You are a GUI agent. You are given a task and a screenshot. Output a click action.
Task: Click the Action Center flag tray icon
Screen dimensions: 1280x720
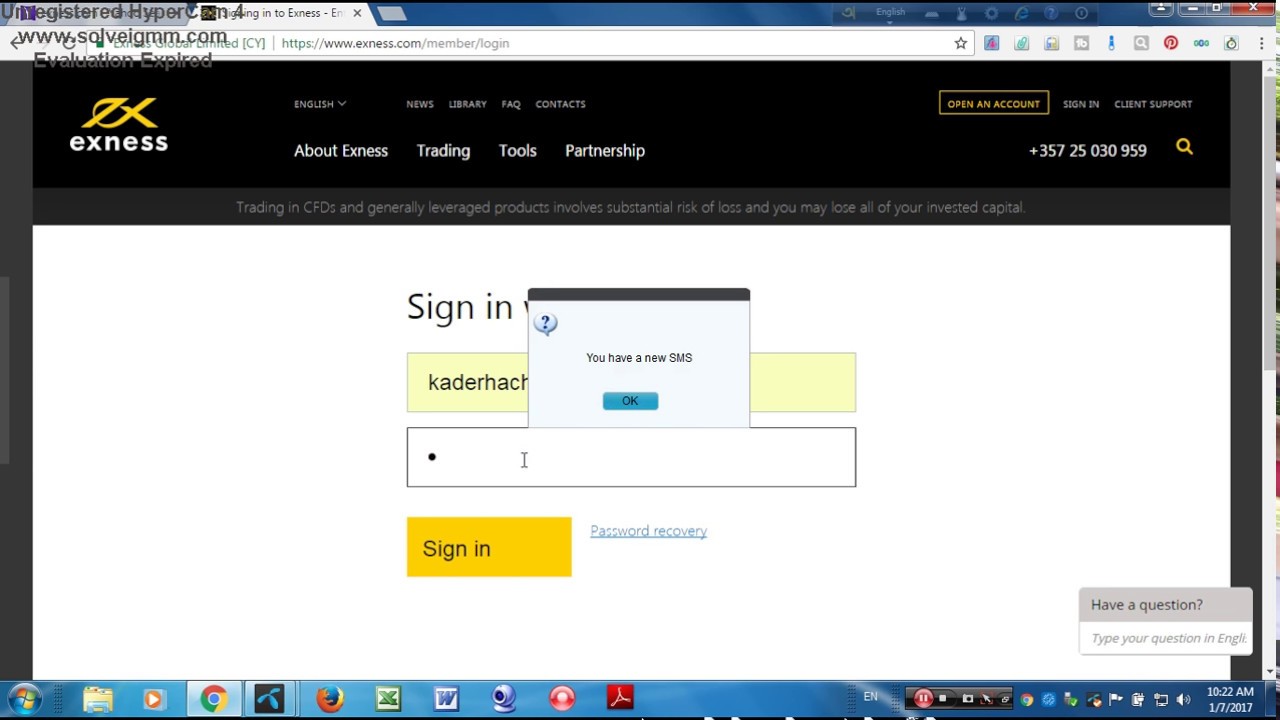[1116, 699]
